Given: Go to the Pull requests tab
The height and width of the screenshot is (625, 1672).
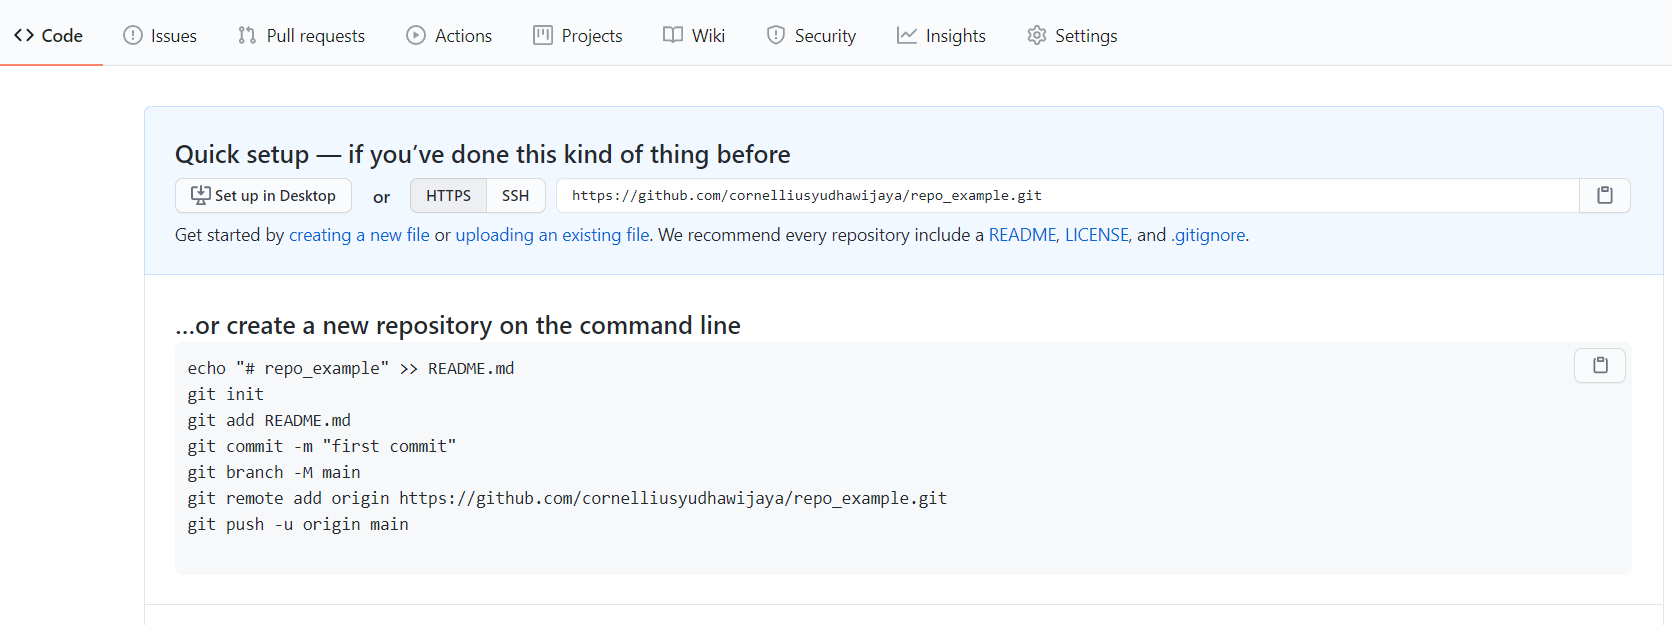Looking at the screenshot, I should (x=315, y=36).
